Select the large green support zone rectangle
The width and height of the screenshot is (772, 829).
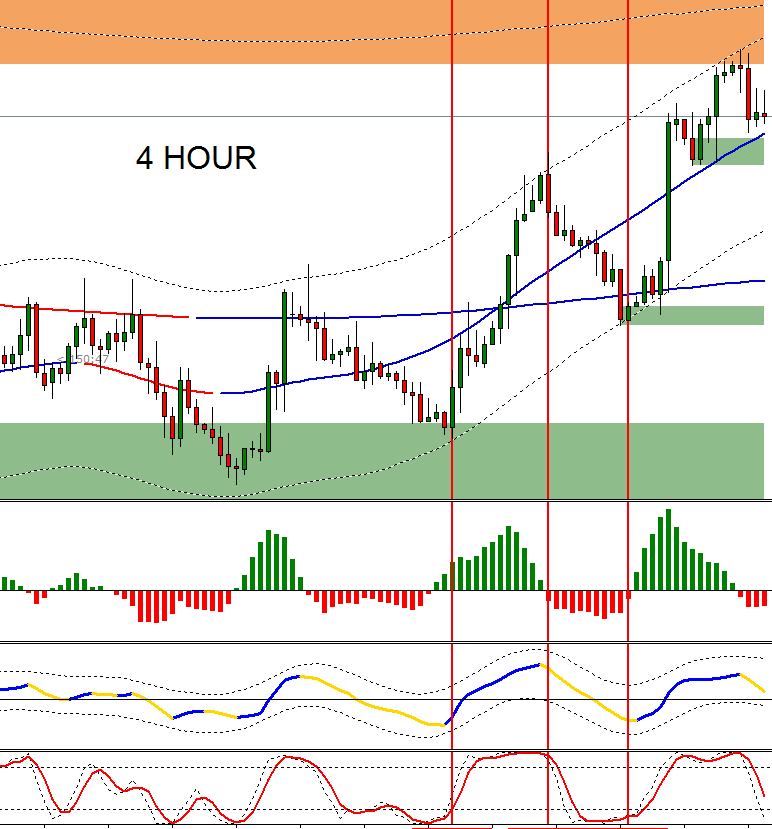[382, 460]
